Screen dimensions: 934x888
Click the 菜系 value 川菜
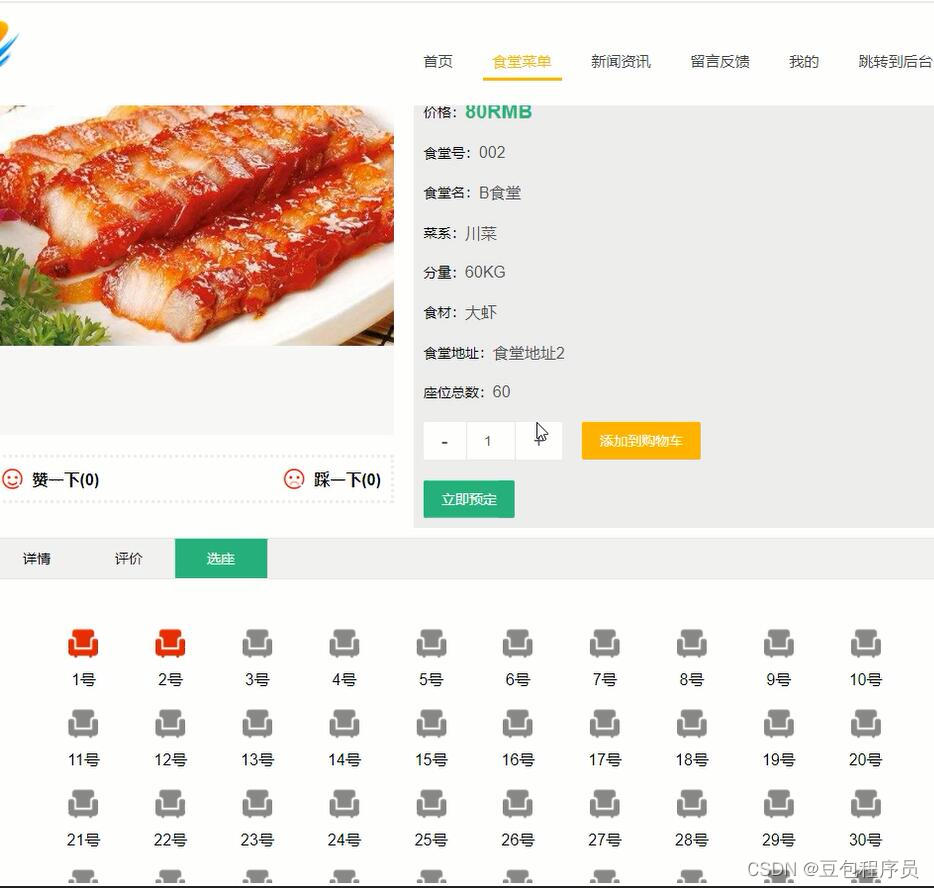(481, 233)
